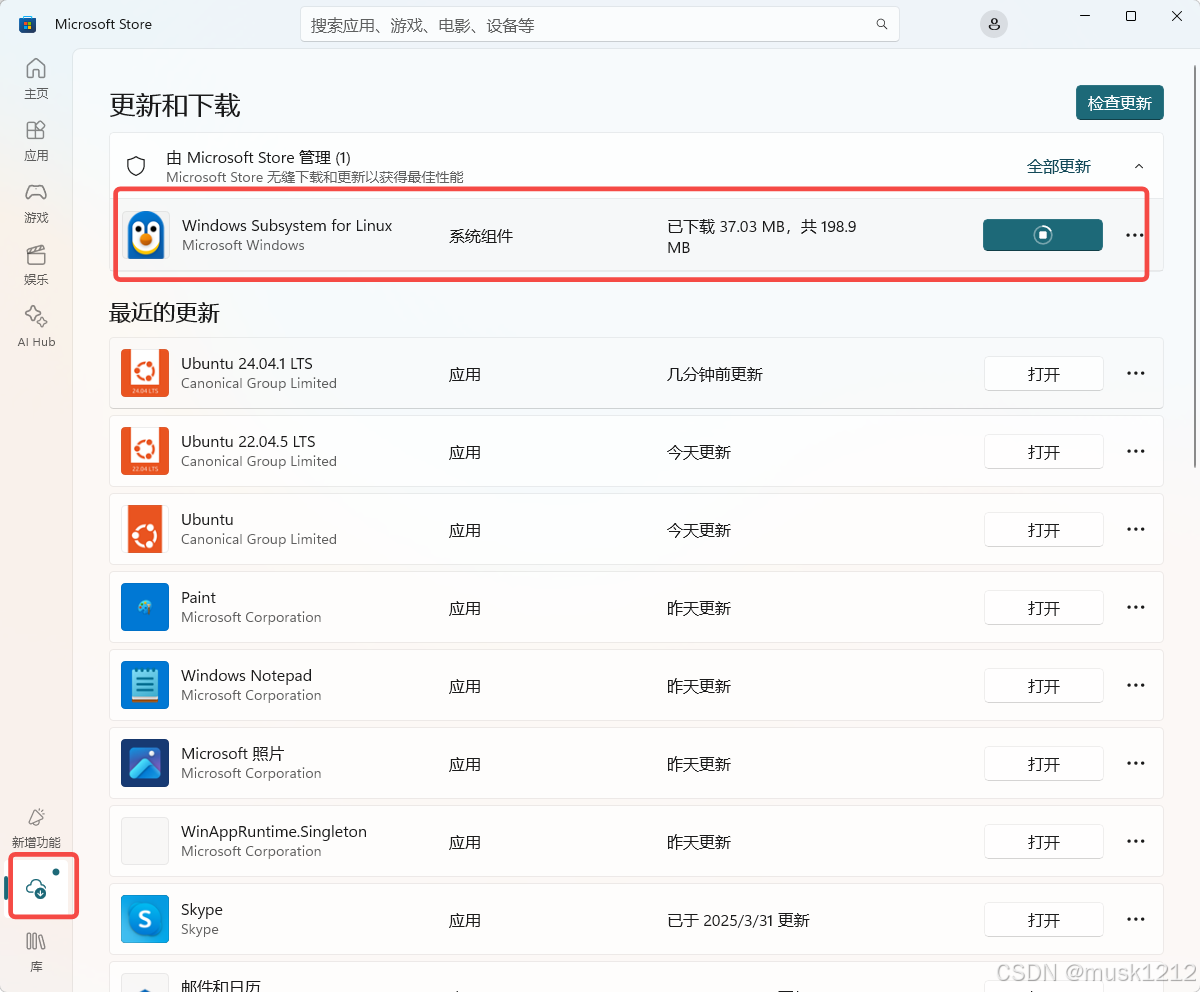Click the Microsoft Store logo icon

point(28,24)
